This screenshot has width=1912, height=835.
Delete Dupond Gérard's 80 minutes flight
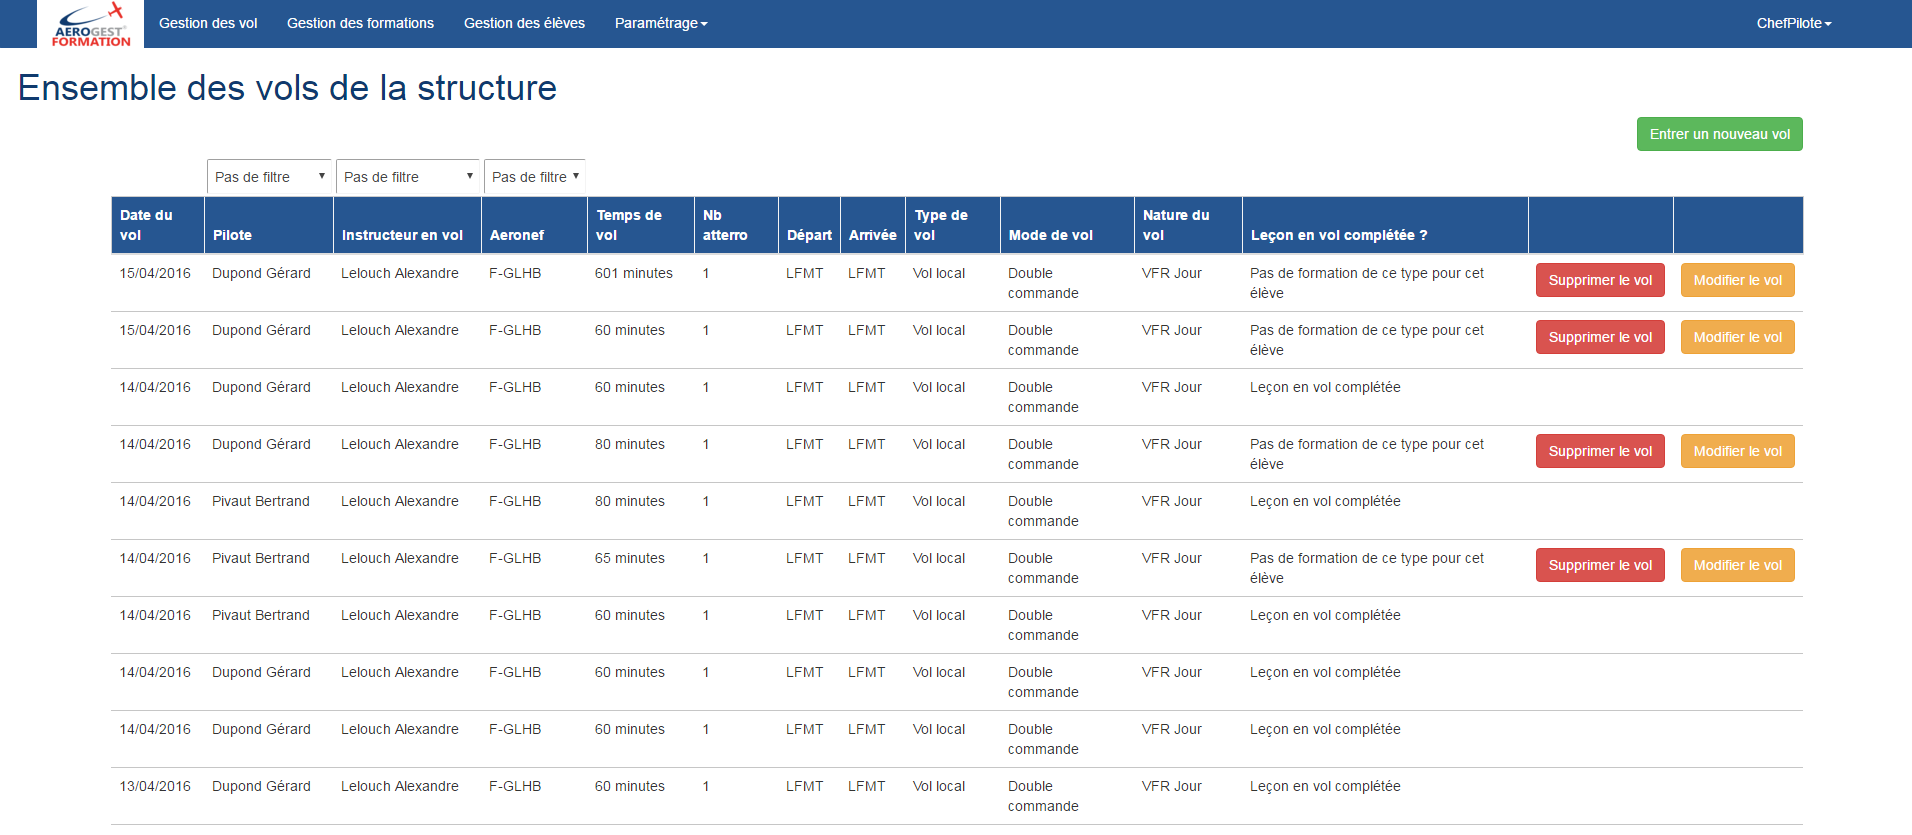click(x=1600, y=451)
